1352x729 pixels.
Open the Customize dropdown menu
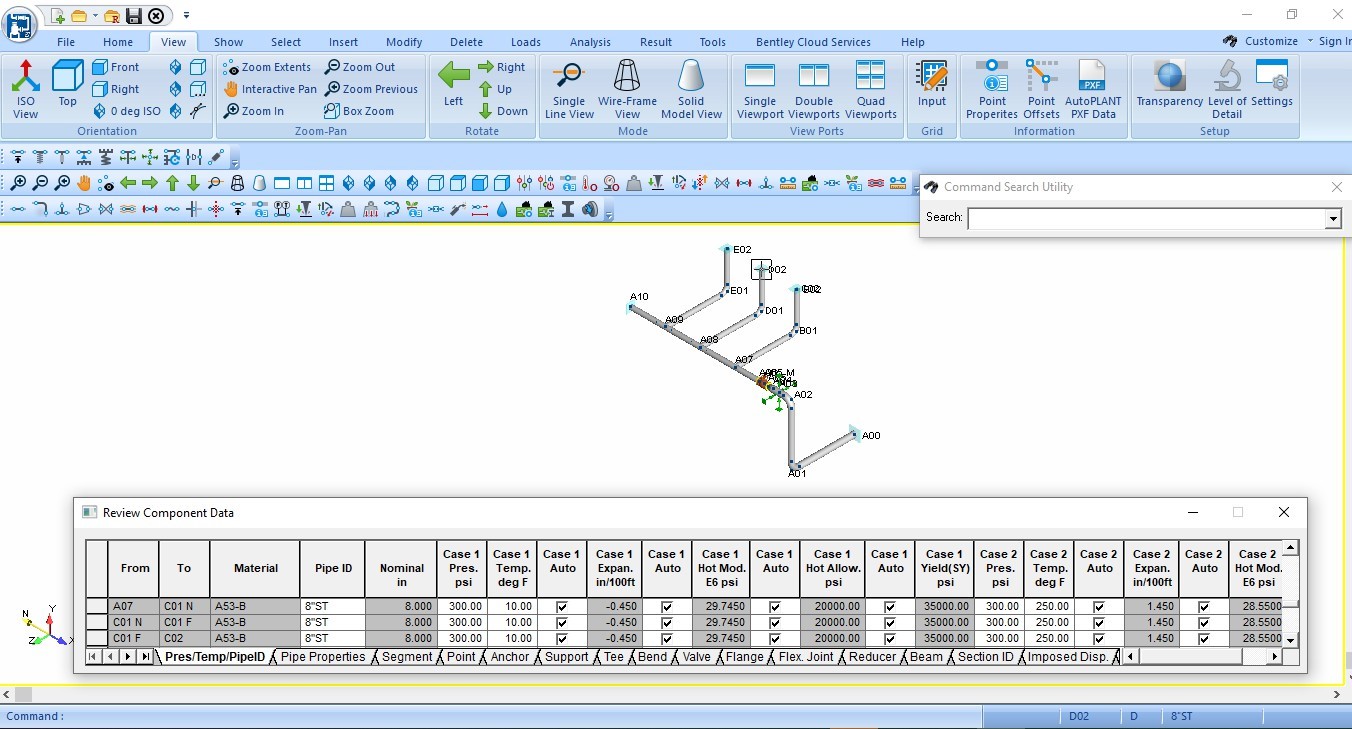[1271, 41]
